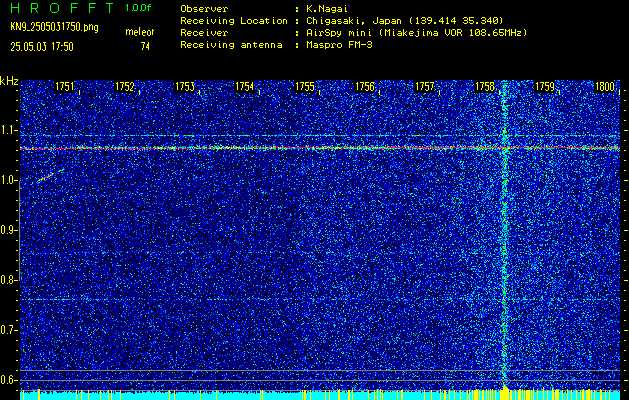Click the 1754 time marker
Screen dimensions: 629x400
click(245, 86)
